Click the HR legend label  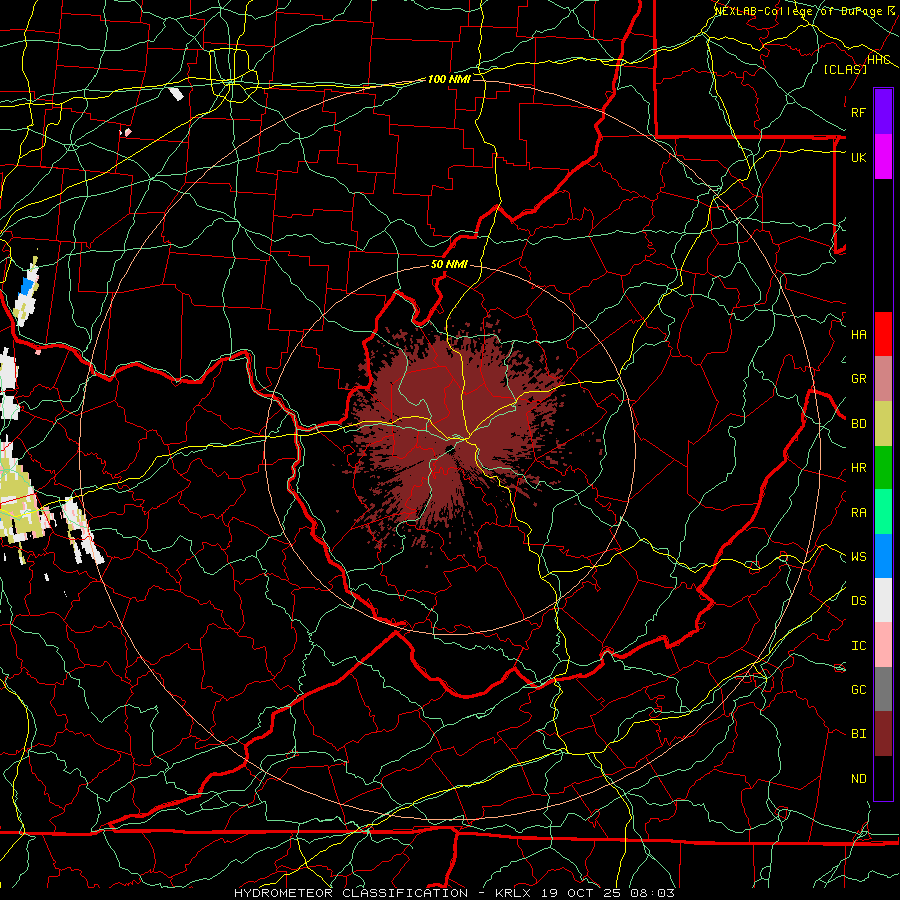(858, 468)
